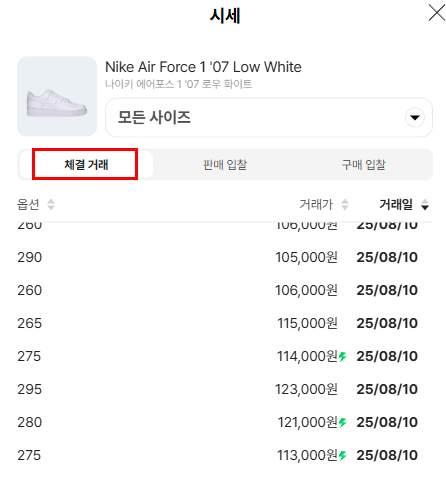Select the size 290 transaction row
Viewport: 446px width, 489px height.
pyautogui.click(x=225, y=257)
